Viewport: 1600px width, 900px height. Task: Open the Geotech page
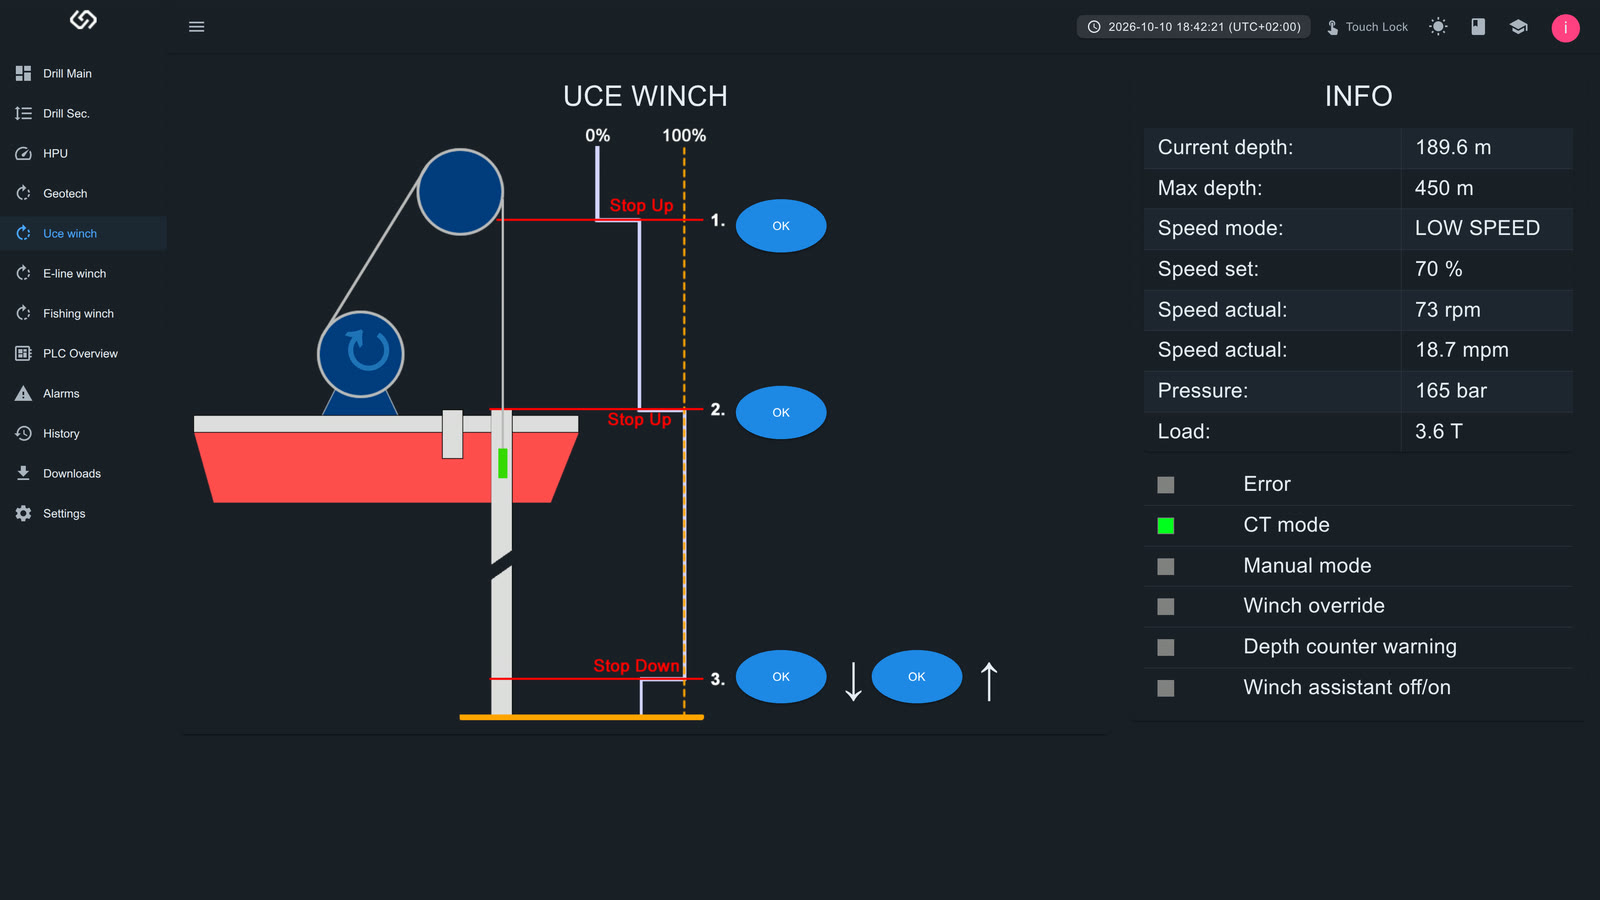click(83, 193)
